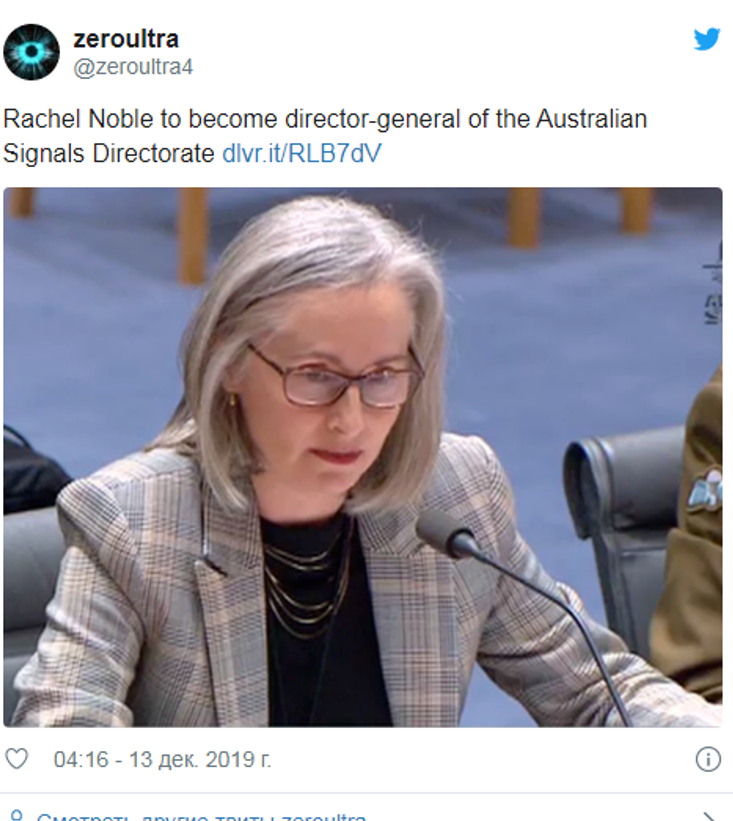Open the embedded Rachel Noble photo
The width and height of the screenshot is (733, 821).
point(363,457)
